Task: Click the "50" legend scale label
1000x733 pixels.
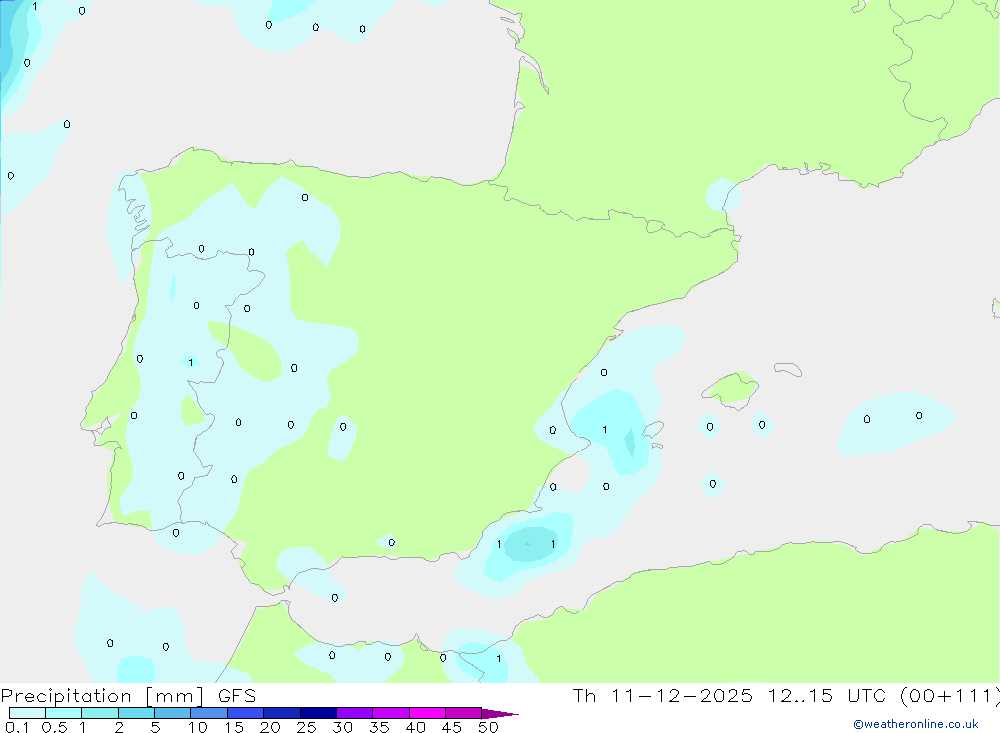Action: click(488, 727)
